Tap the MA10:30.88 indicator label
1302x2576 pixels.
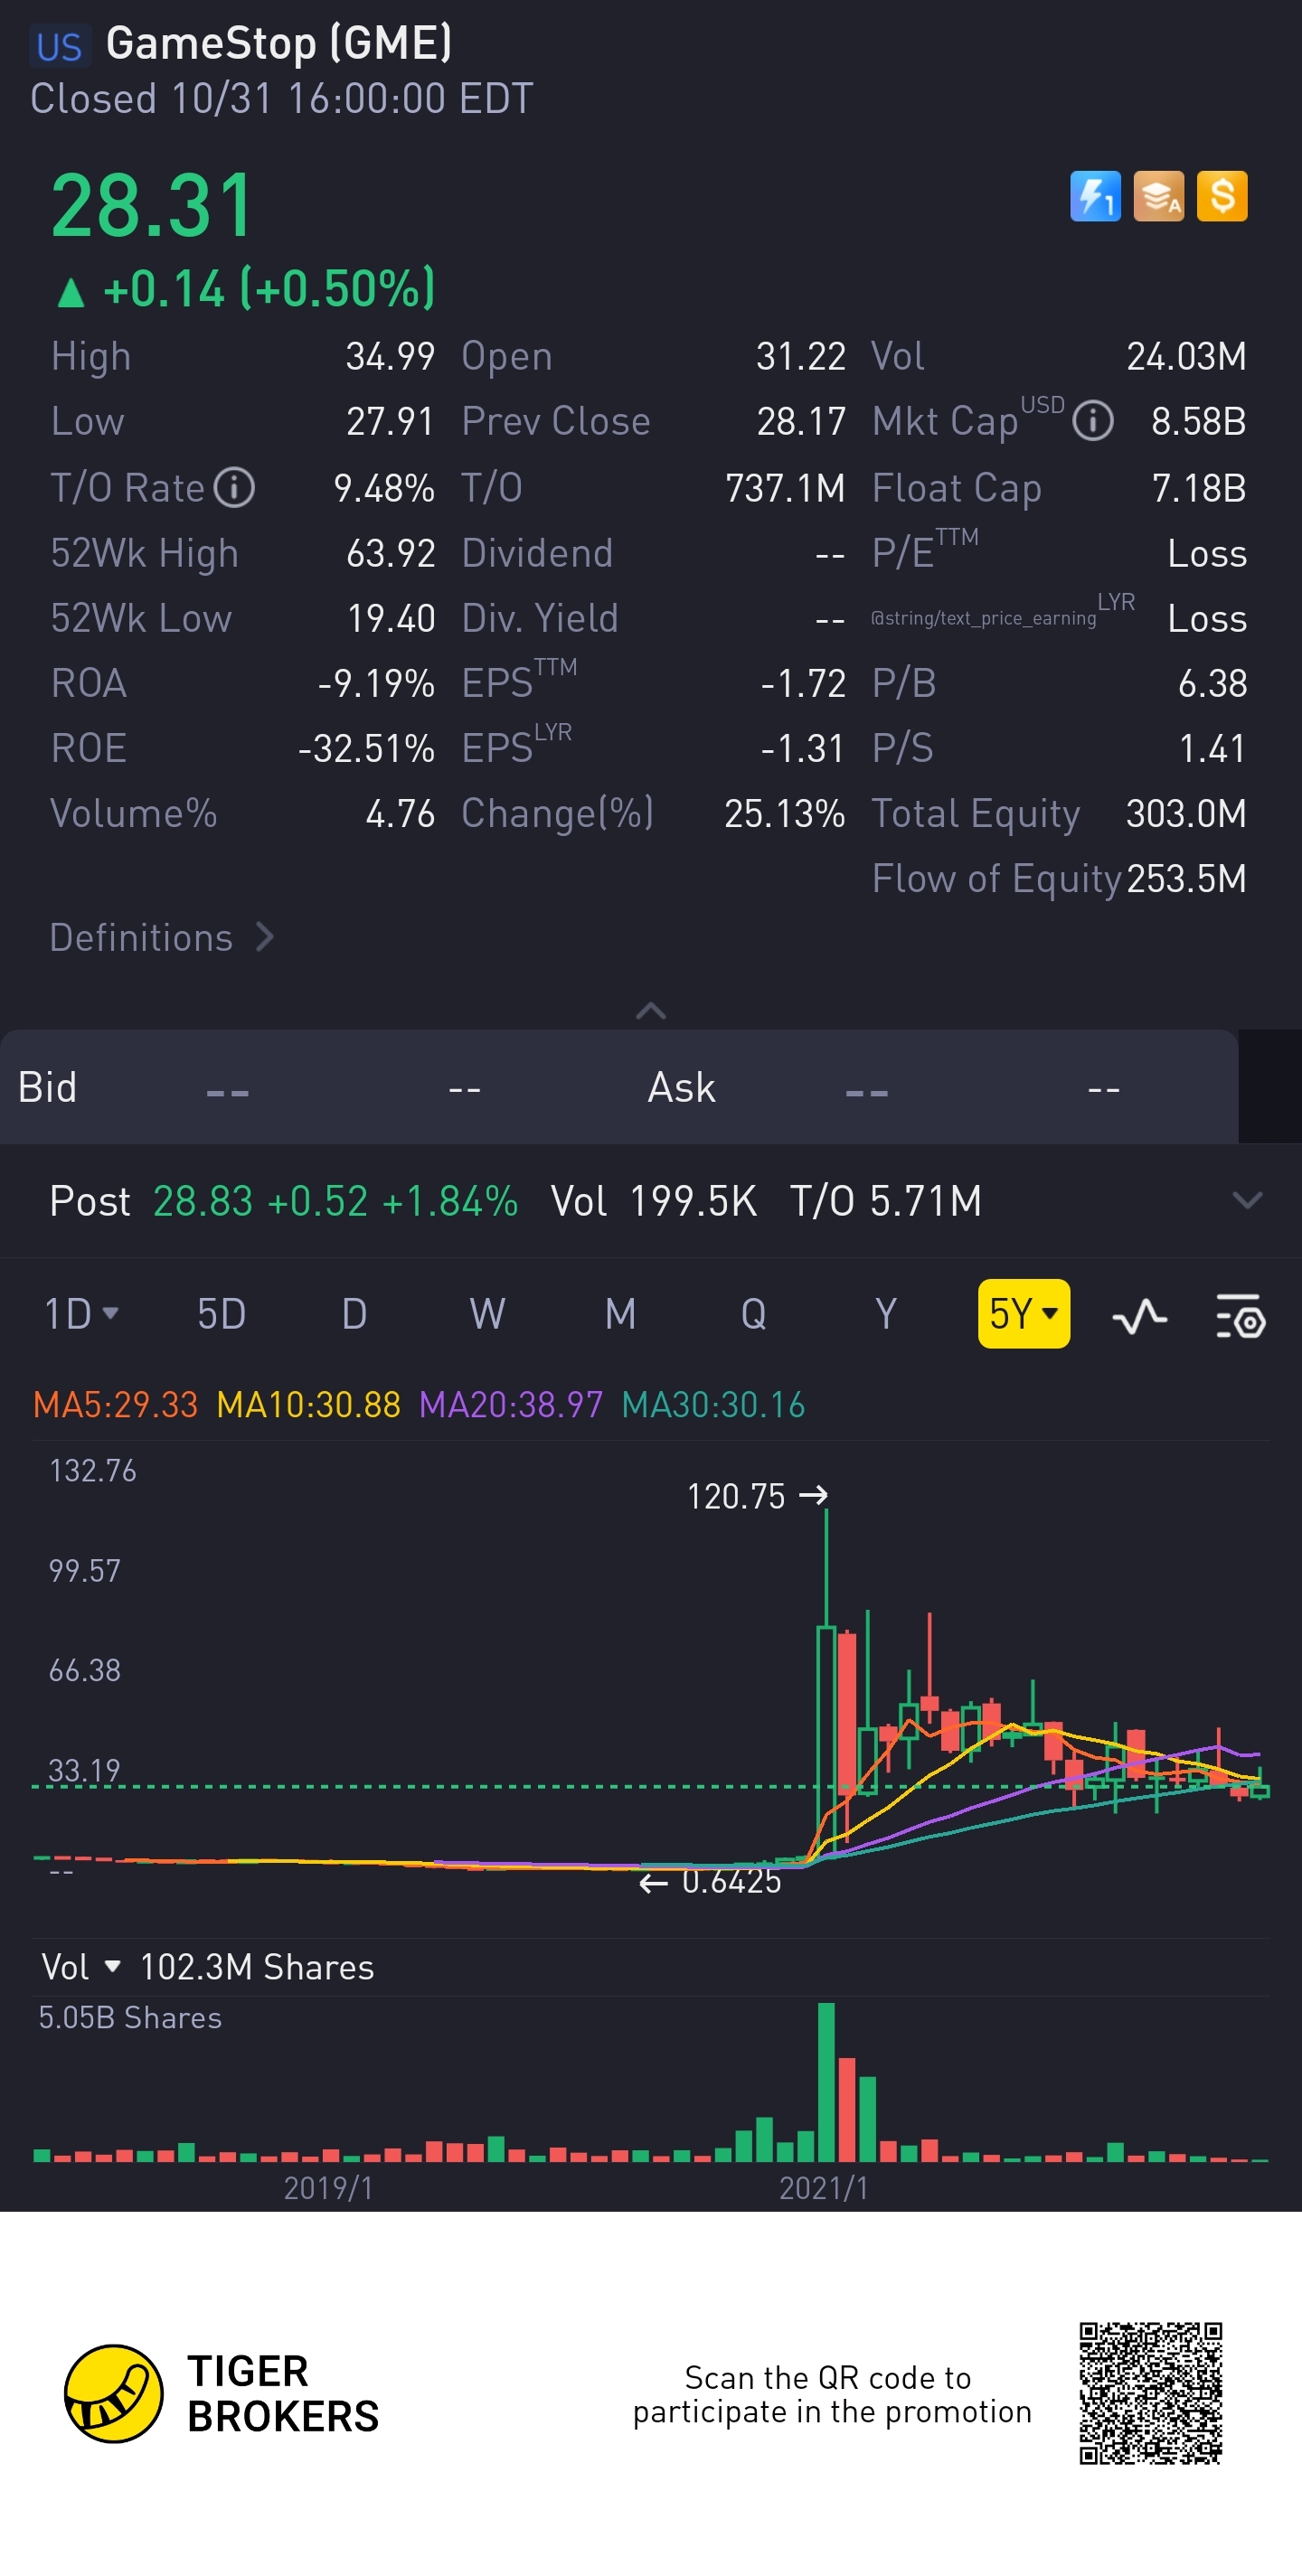308,1405
